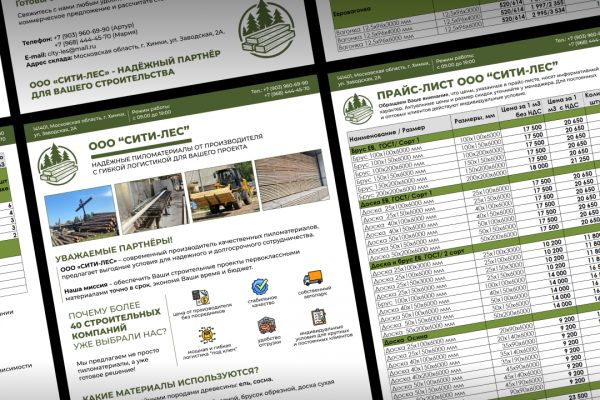Click the text 40 СТРОИТЕЛЬНЫХ КОМПАНИЙ
The width and height of the screenshot is (600, 400).
tap(116, 323)
